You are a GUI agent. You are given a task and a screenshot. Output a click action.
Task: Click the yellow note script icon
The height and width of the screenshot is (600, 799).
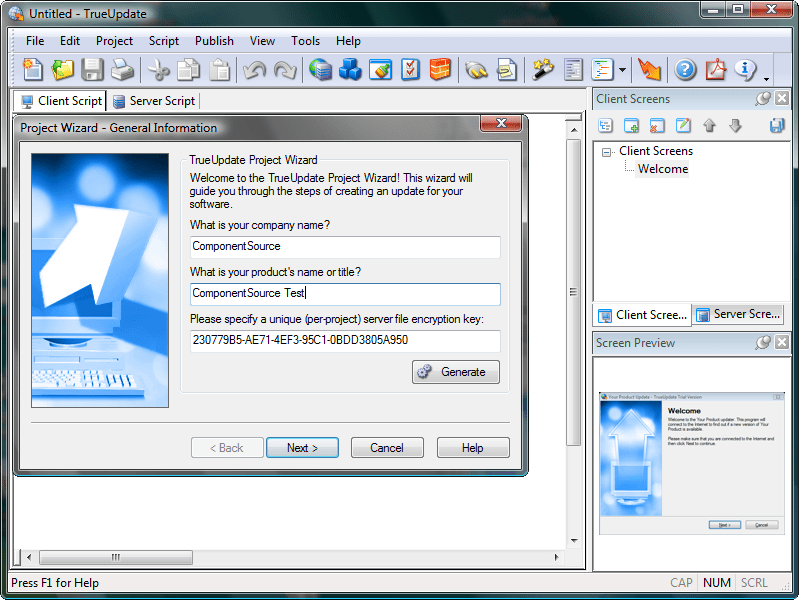click(506, 69)
